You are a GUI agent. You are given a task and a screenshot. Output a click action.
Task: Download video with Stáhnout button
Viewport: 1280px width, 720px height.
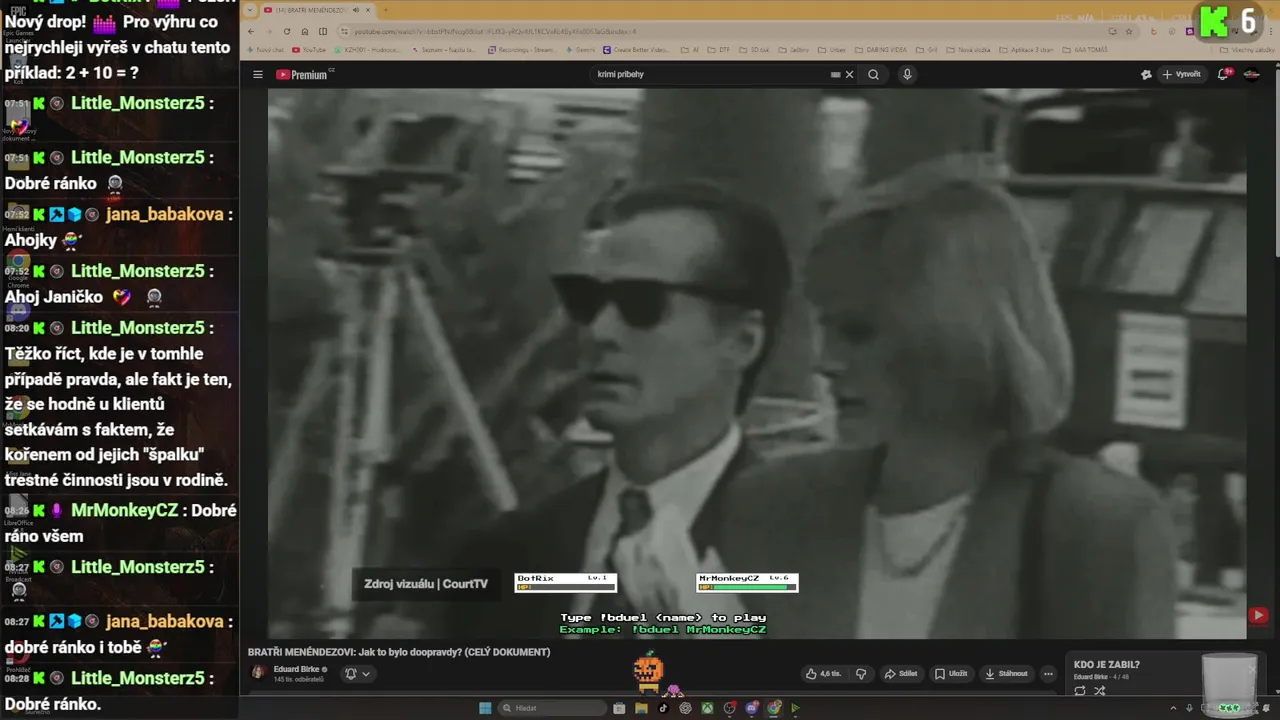1006,674
